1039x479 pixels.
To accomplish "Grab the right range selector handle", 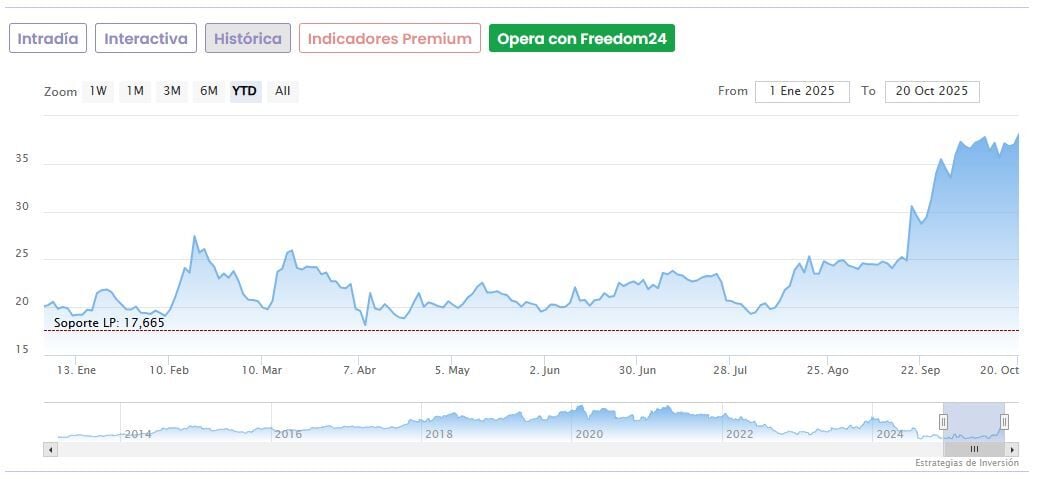I will [1004, 421].
